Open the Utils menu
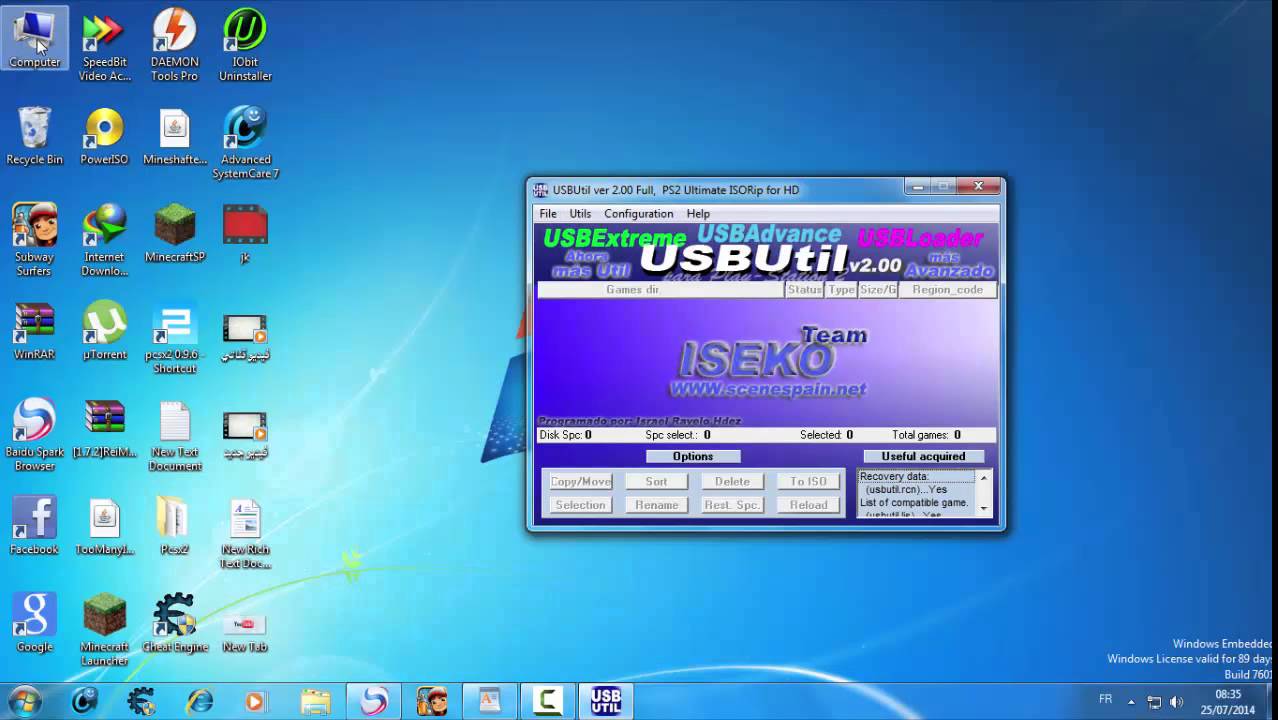1278x720 pixels. click(580, 214)
